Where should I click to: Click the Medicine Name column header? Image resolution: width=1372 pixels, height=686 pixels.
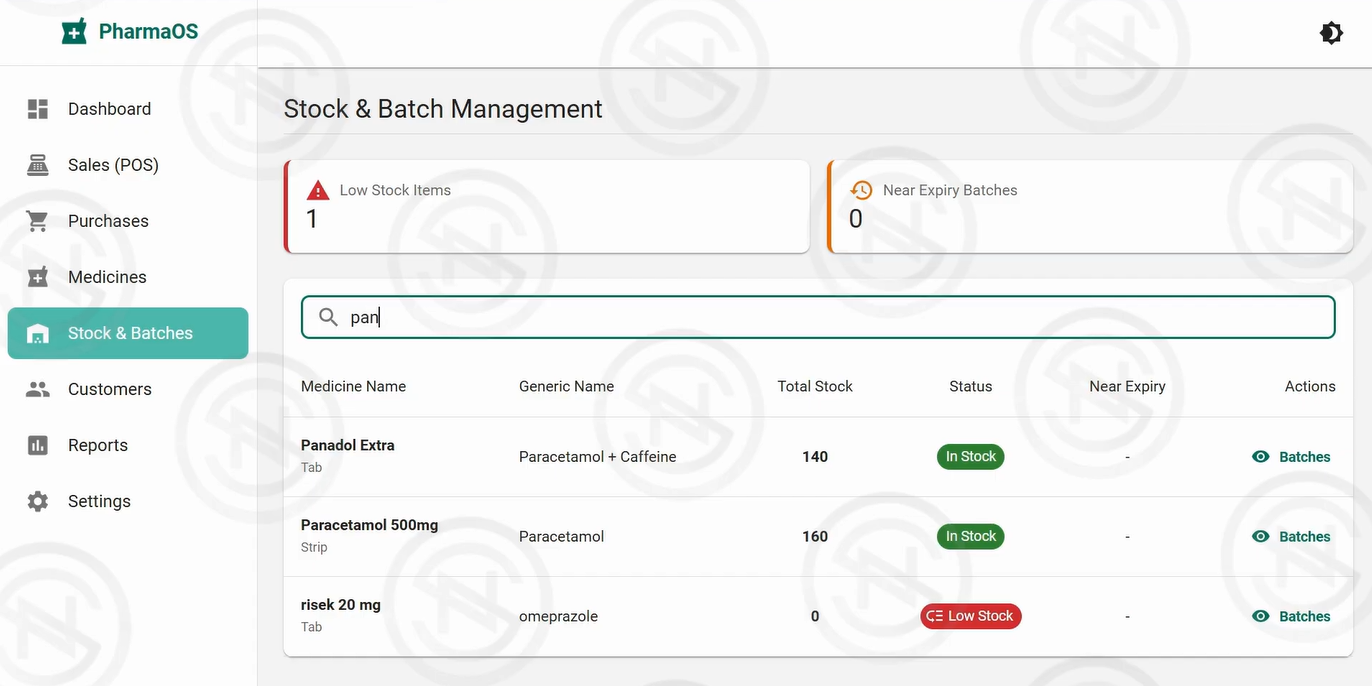coord(353,386)
